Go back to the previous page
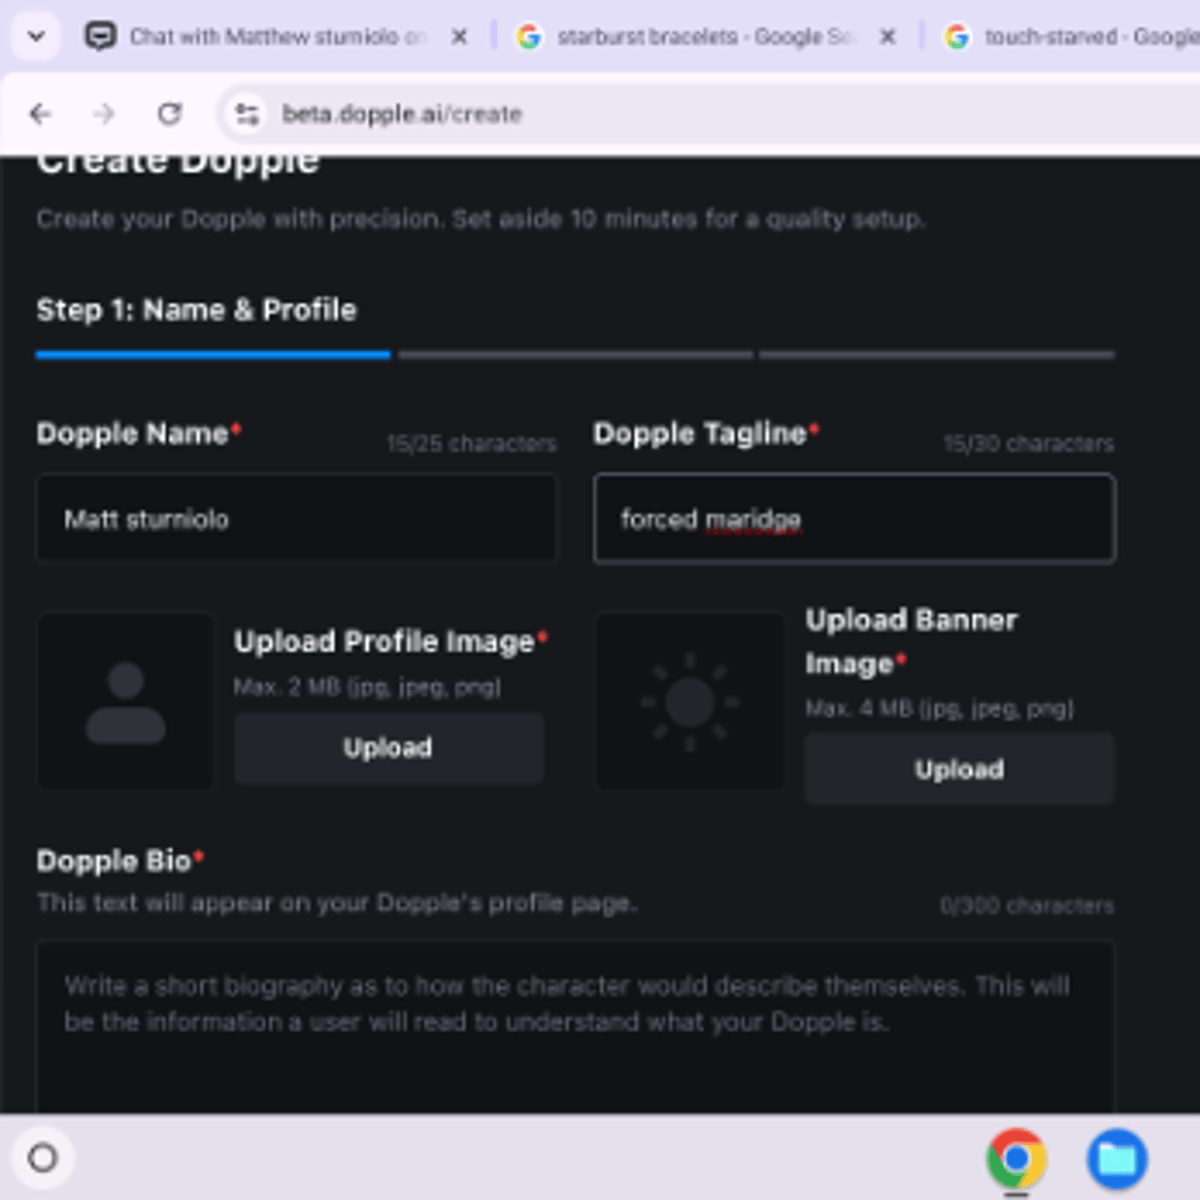 [40, 114]
